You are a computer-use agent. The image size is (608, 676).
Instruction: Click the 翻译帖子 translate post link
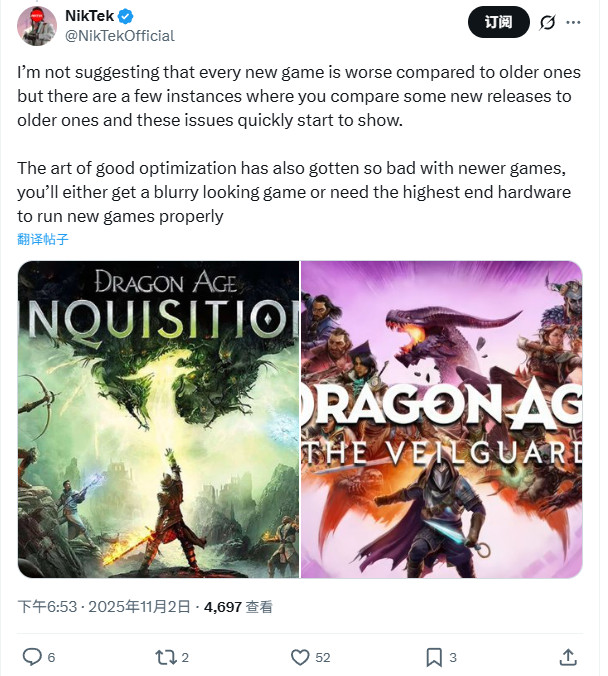point(43,239)
